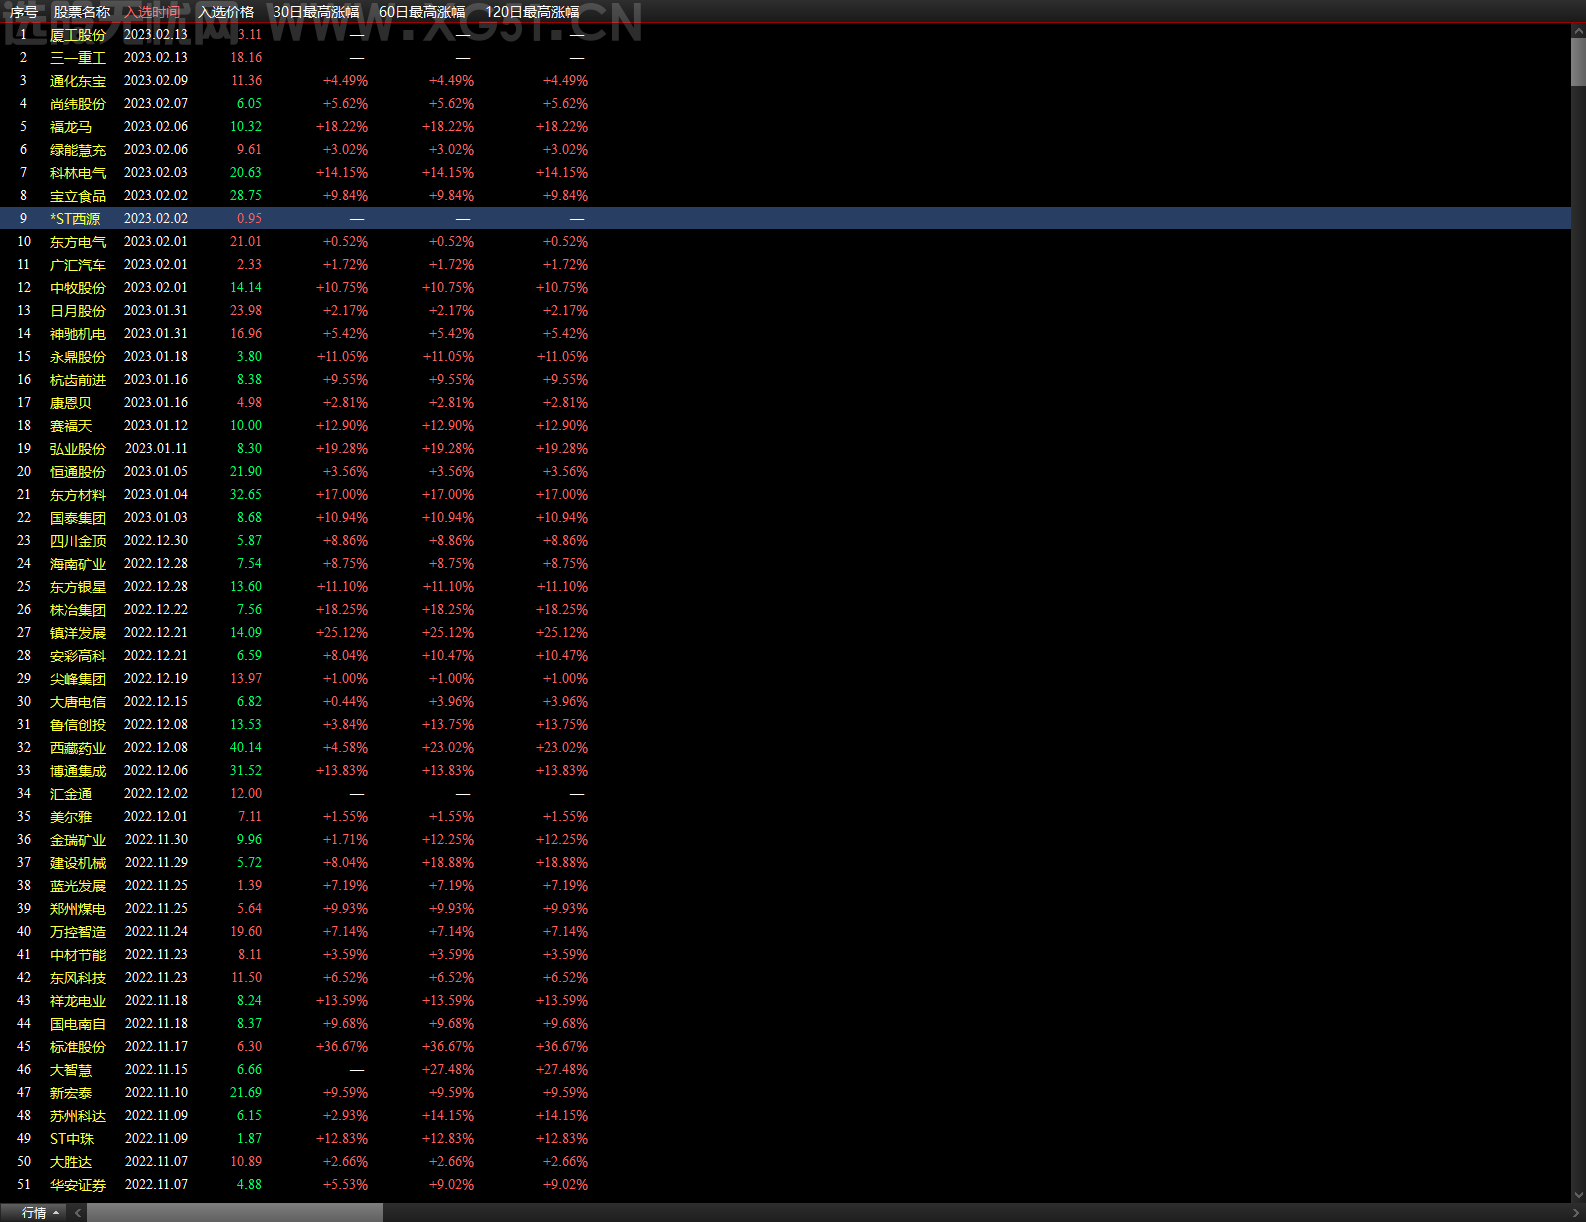This screenshot has height=1222, width=1586.
Task: Click the horizontal scrollbar thumb
Action: click(235, 1212)
